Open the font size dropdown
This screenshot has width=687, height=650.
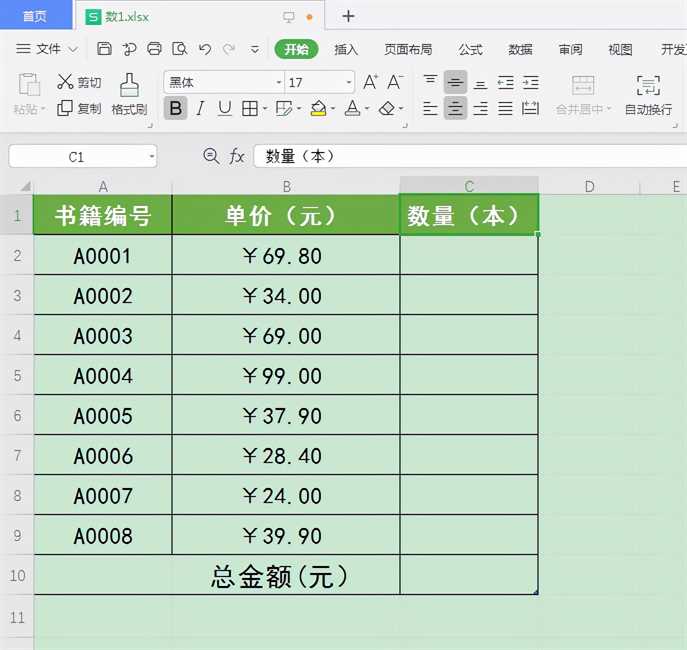pos(348,83)
